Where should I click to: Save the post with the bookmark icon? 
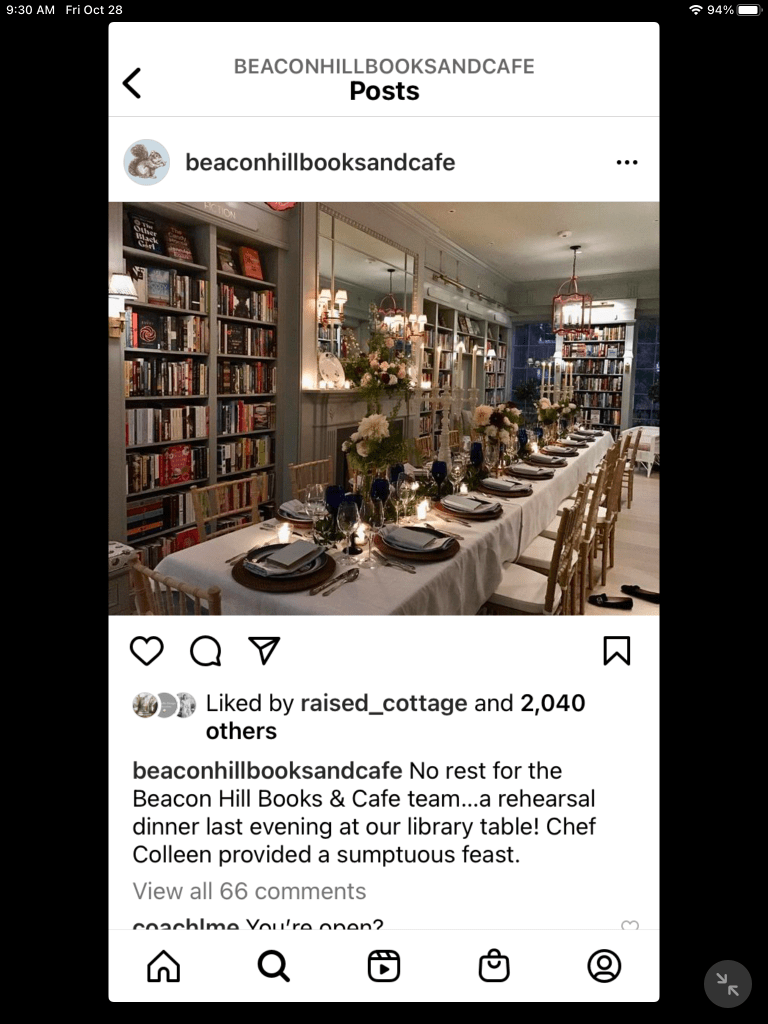coord(616,650)
